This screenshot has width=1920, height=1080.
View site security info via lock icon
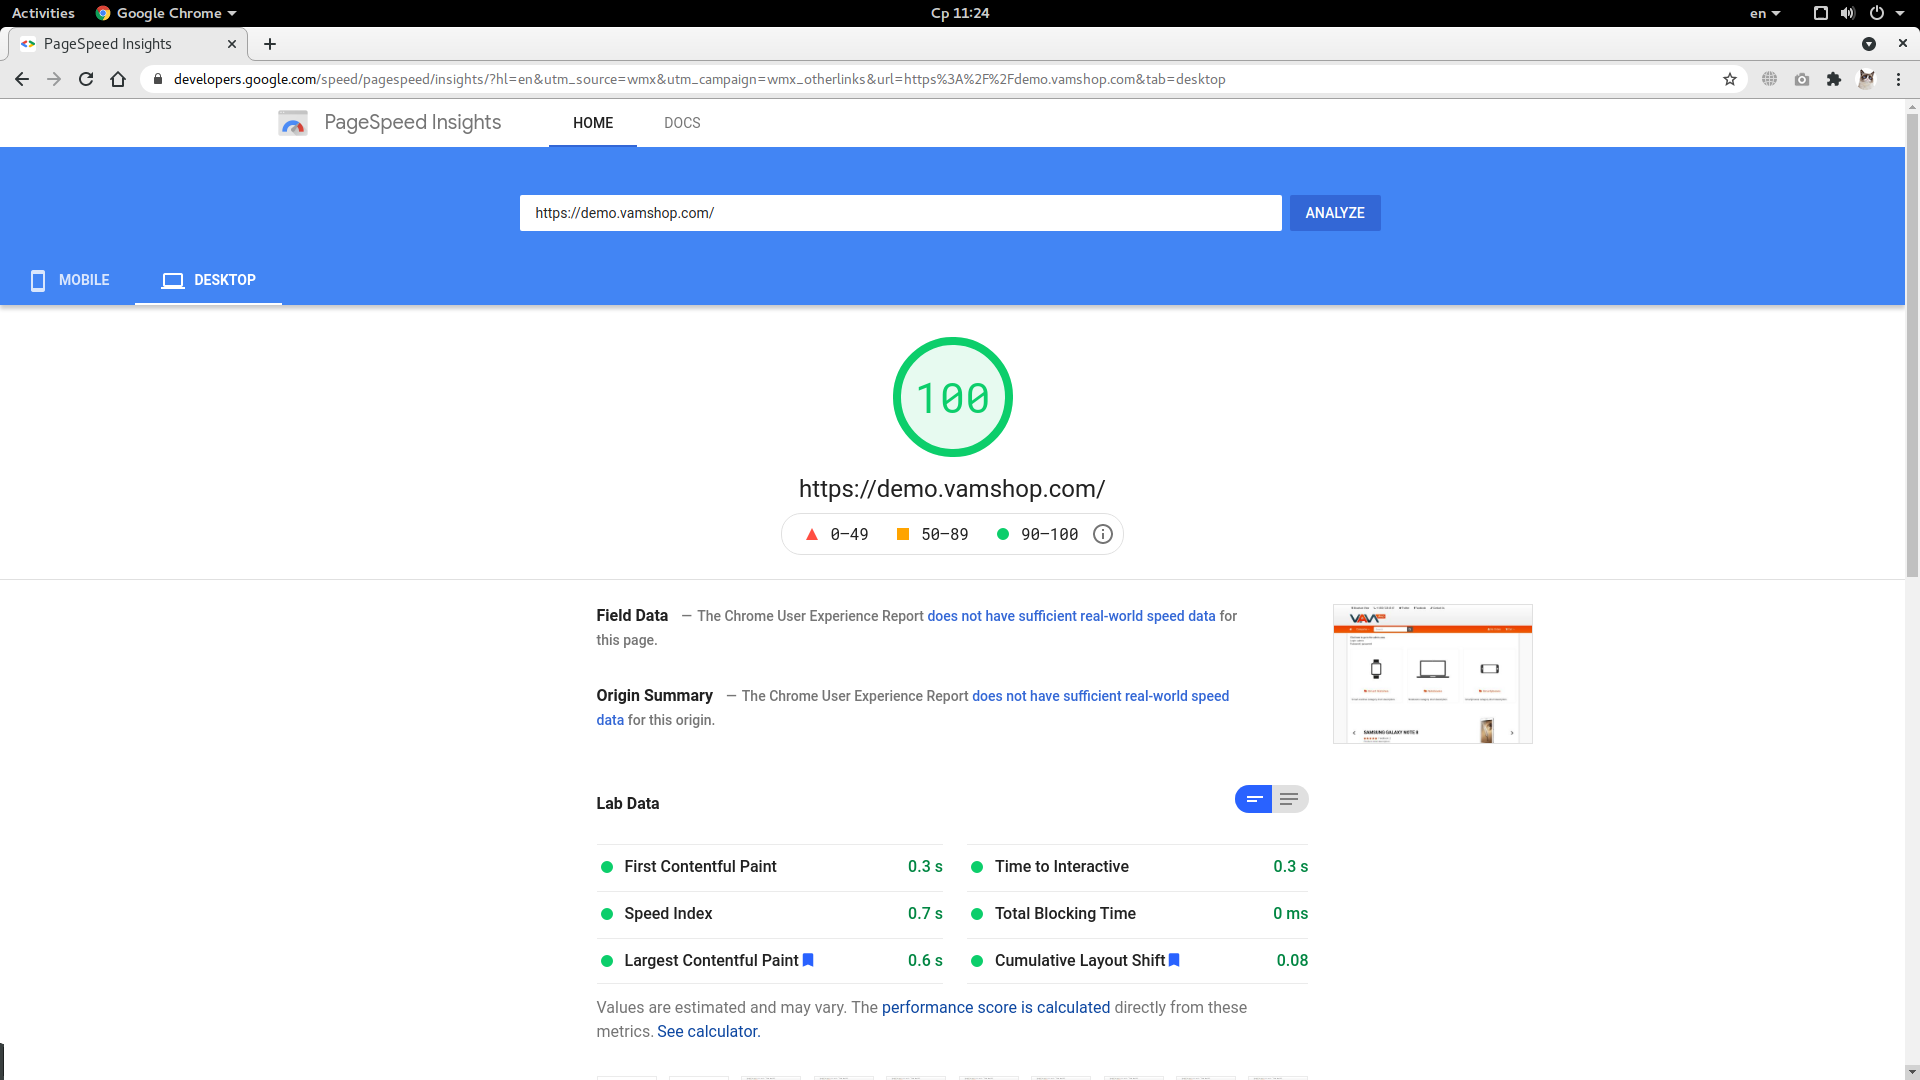tap(157, 79)
